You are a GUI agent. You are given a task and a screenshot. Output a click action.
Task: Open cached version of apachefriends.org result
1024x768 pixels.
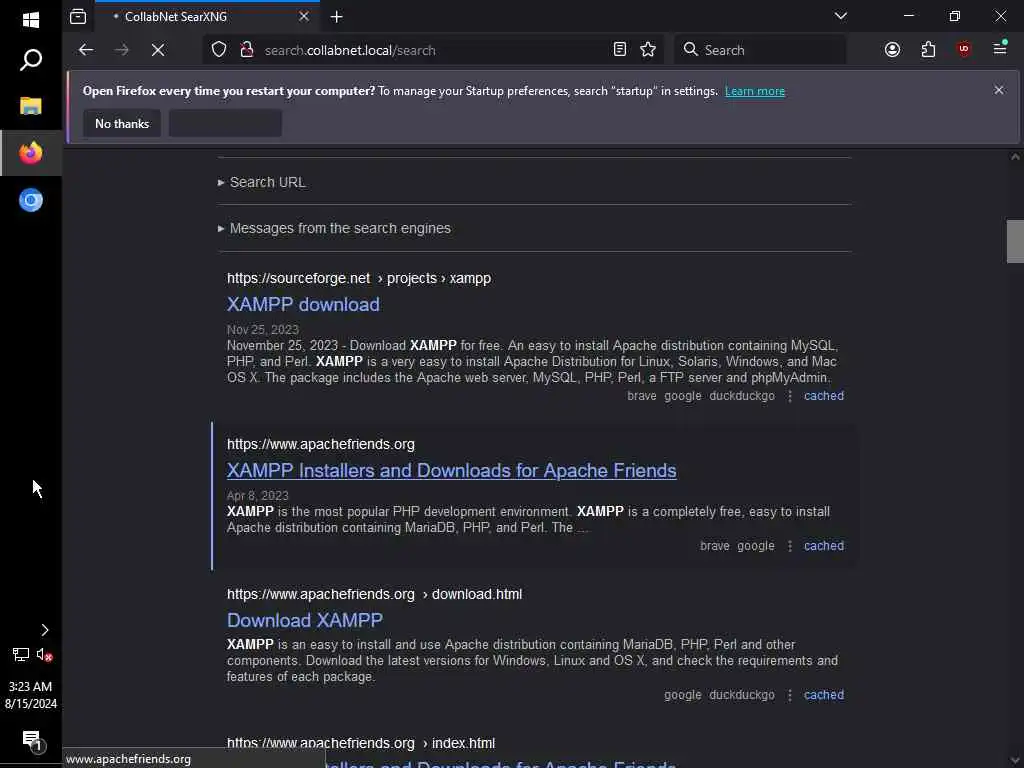(824, 546)
